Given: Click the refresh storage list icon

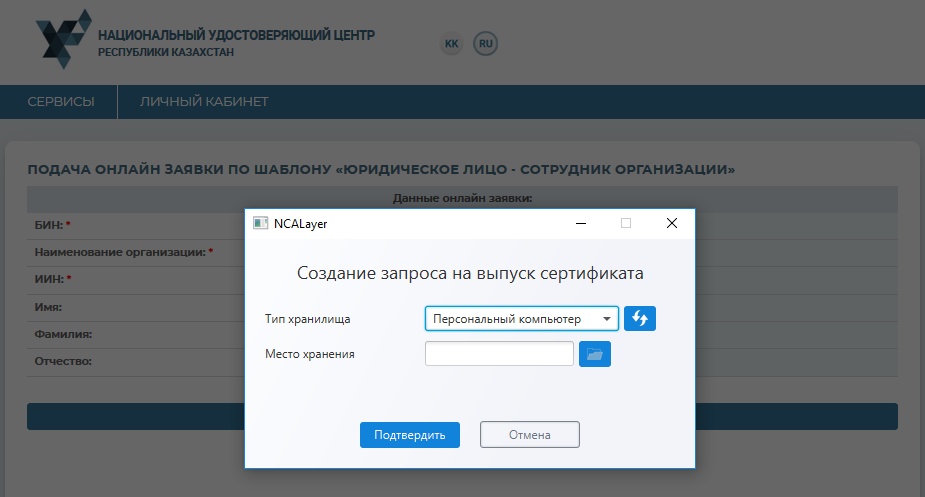Looking at the screenshot, I should tap(640, 319).
